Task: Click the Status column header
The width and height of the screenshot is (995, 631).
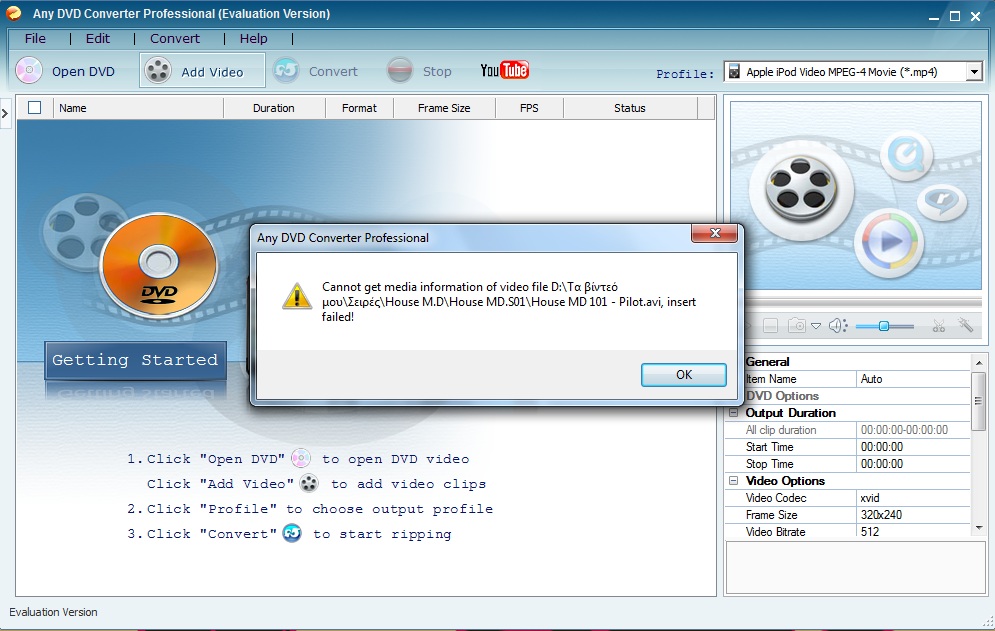Action: coord(630,108)
